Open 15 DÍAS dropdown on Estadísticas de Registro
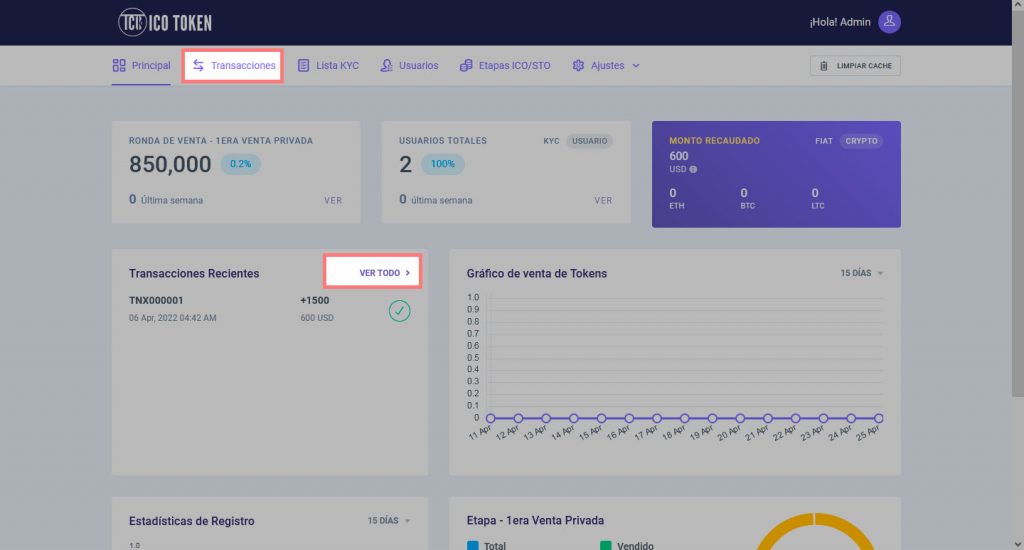This screenshot has width=1024, height=550. [x=389, y=521]
